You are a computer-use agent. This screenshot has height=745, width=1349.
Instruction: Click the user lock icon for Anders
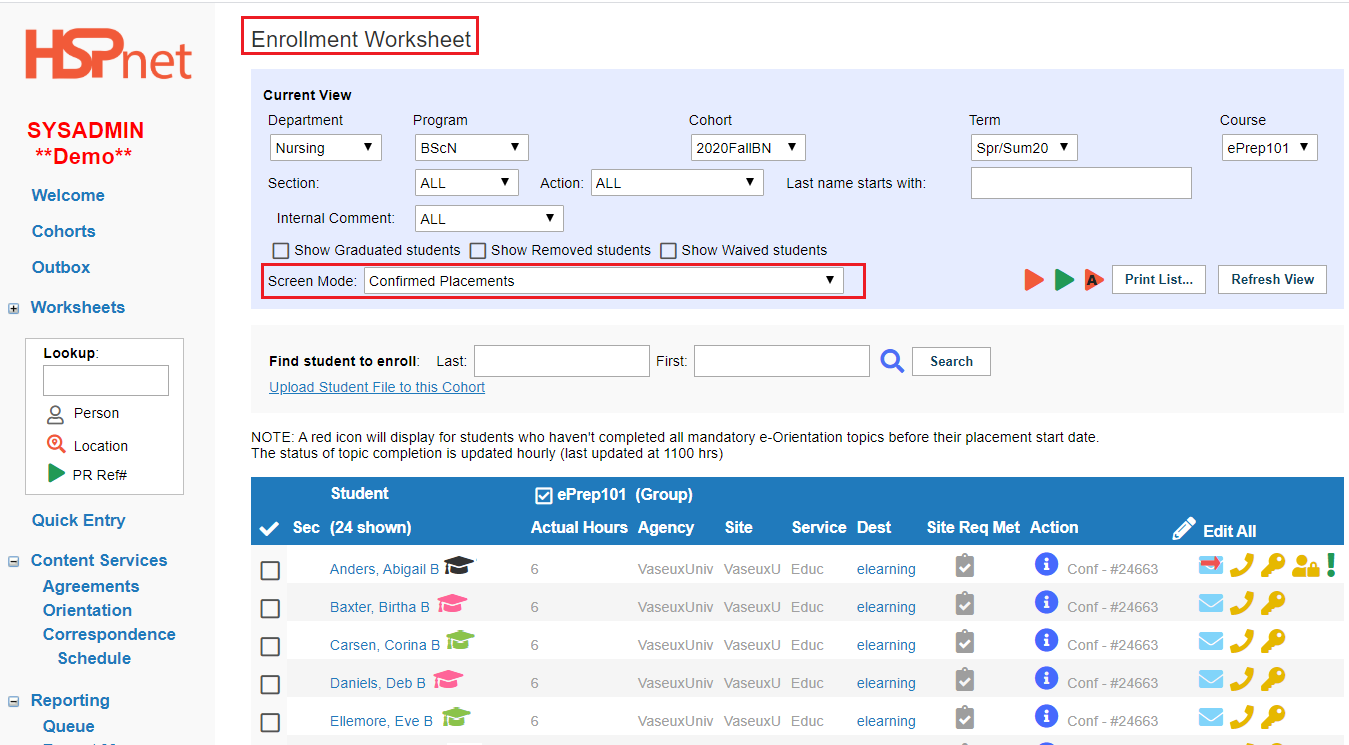[1306, 567]
